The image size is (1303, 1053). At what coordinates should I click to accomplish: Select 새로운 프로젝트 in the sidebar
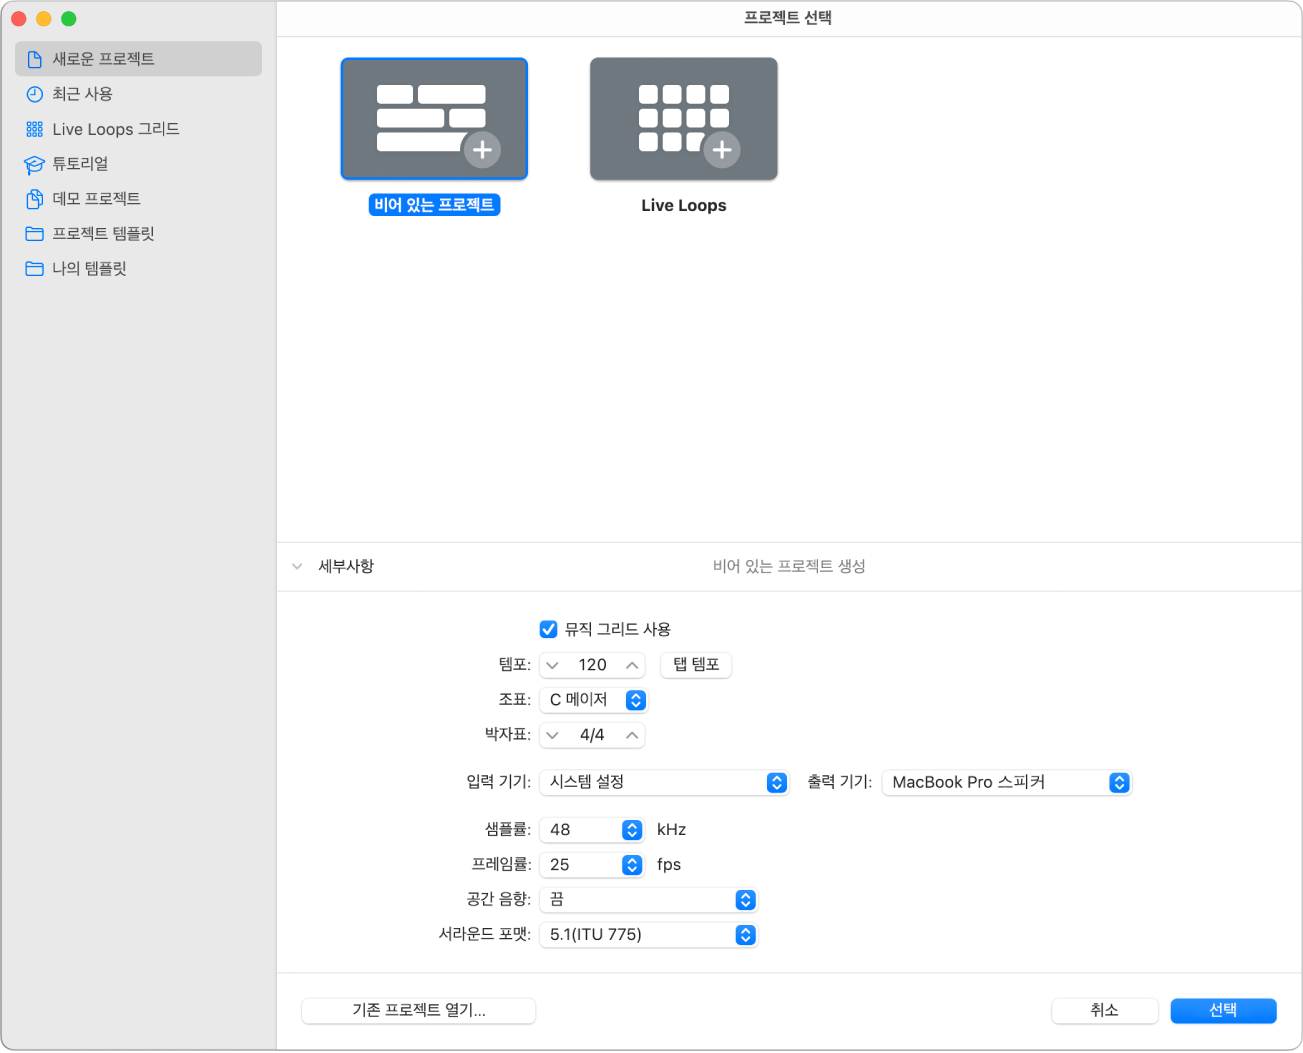(139, 59)
